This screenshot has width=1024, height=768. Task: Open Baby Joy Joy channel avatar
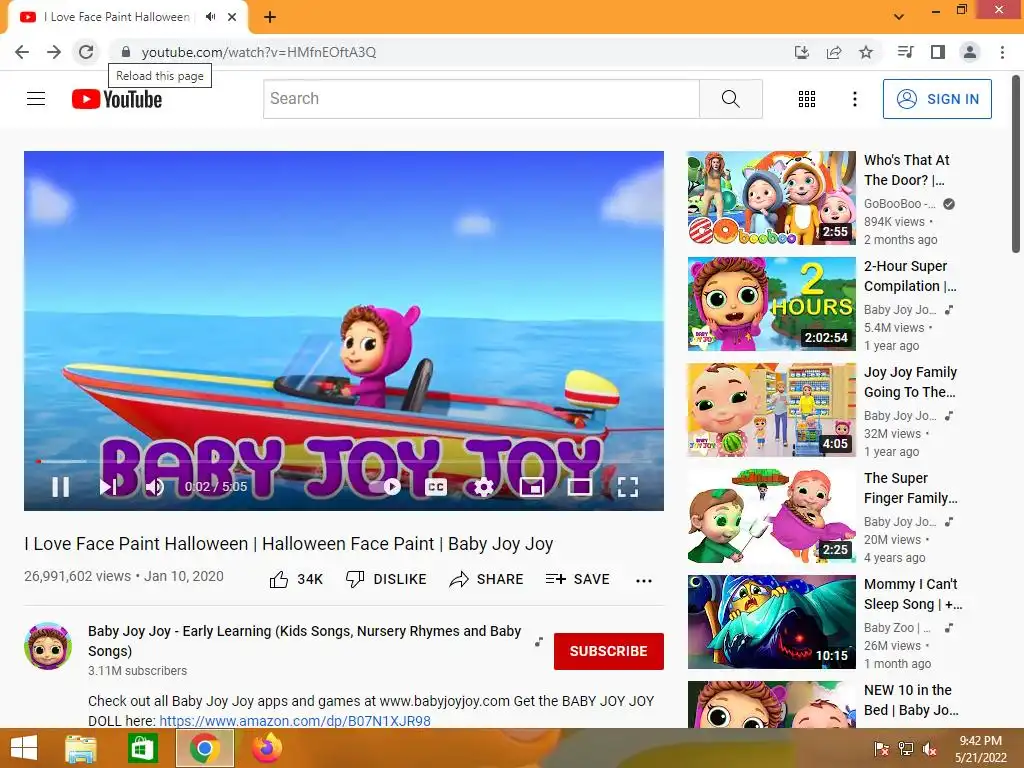tap(48, 646)
